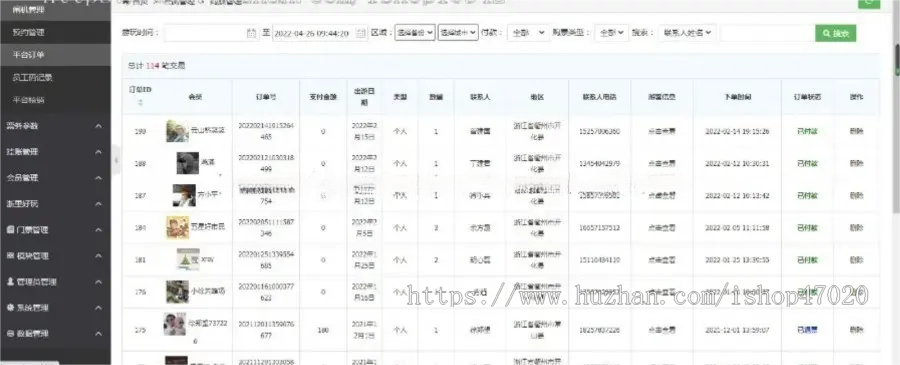
Task: Open member avatar in order 187 row
Action: point(184,195)
